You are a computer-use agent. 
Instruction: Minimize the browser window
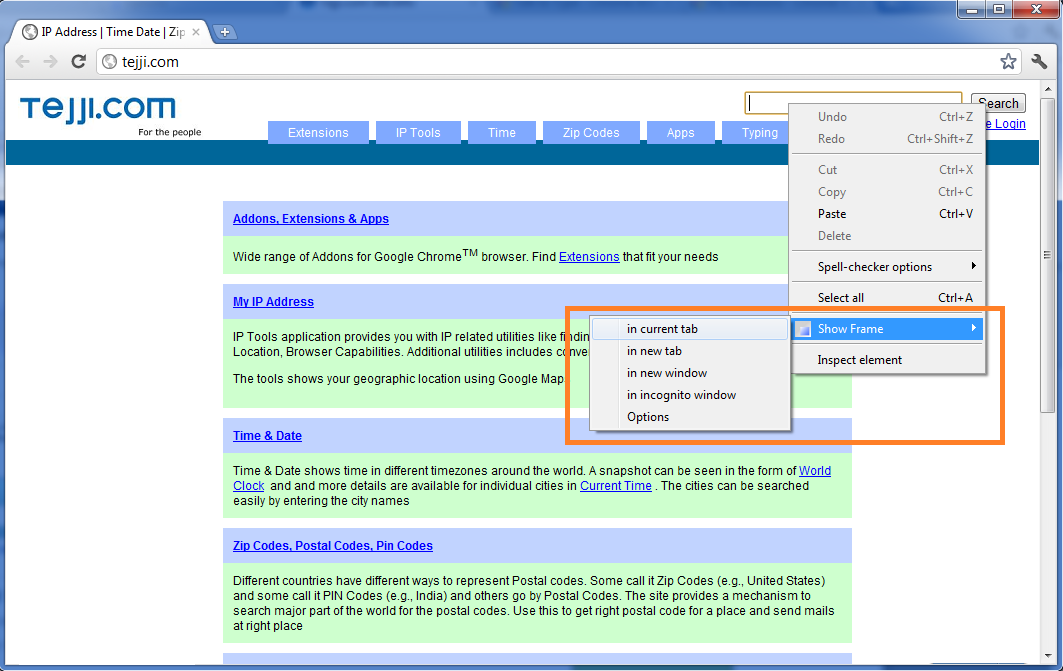coord(972,9)
